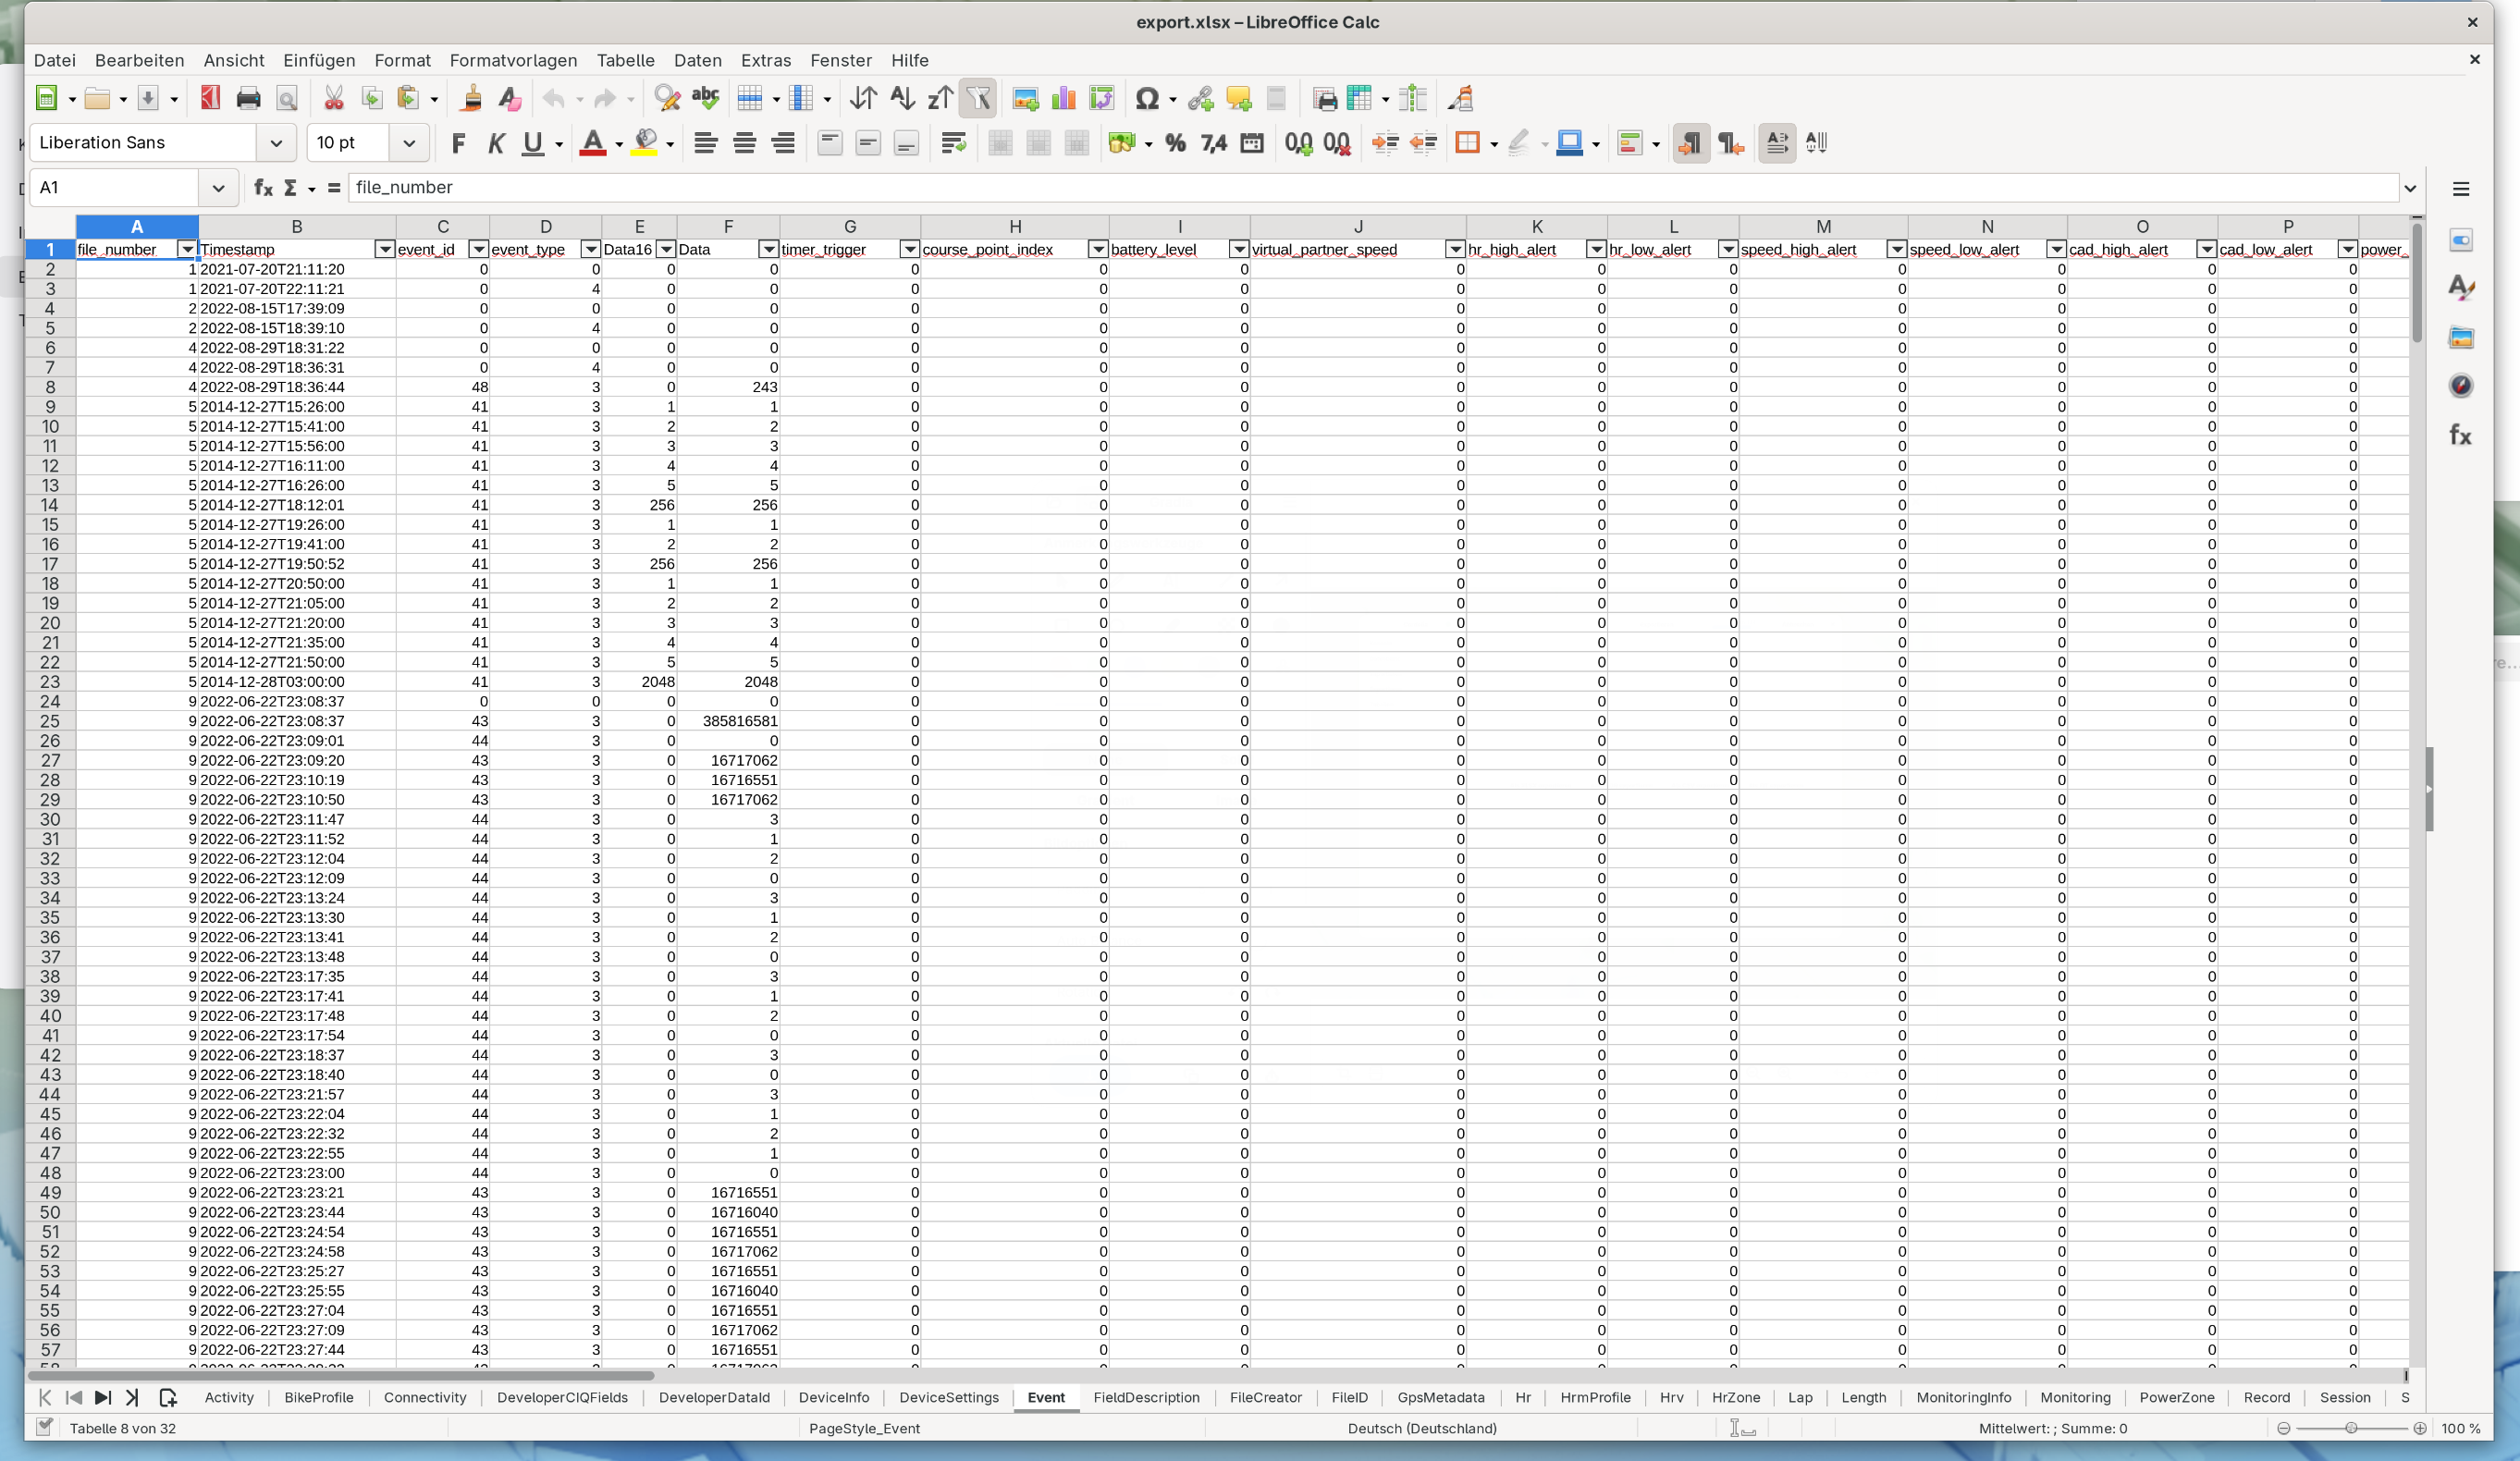Click the Special Character omega icon
The width and height of the screenshot is (2520, 1461).
pos(1147,98)
